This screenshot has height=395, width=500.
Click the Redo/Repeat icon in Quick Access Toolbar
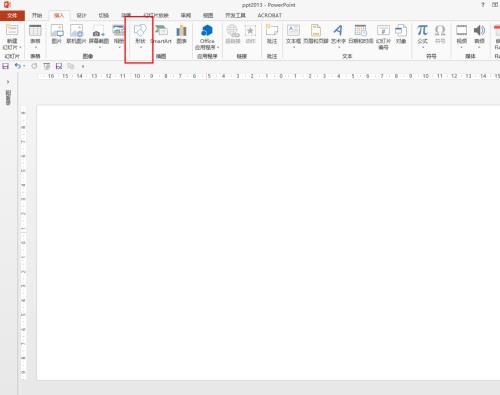(34, 66)
